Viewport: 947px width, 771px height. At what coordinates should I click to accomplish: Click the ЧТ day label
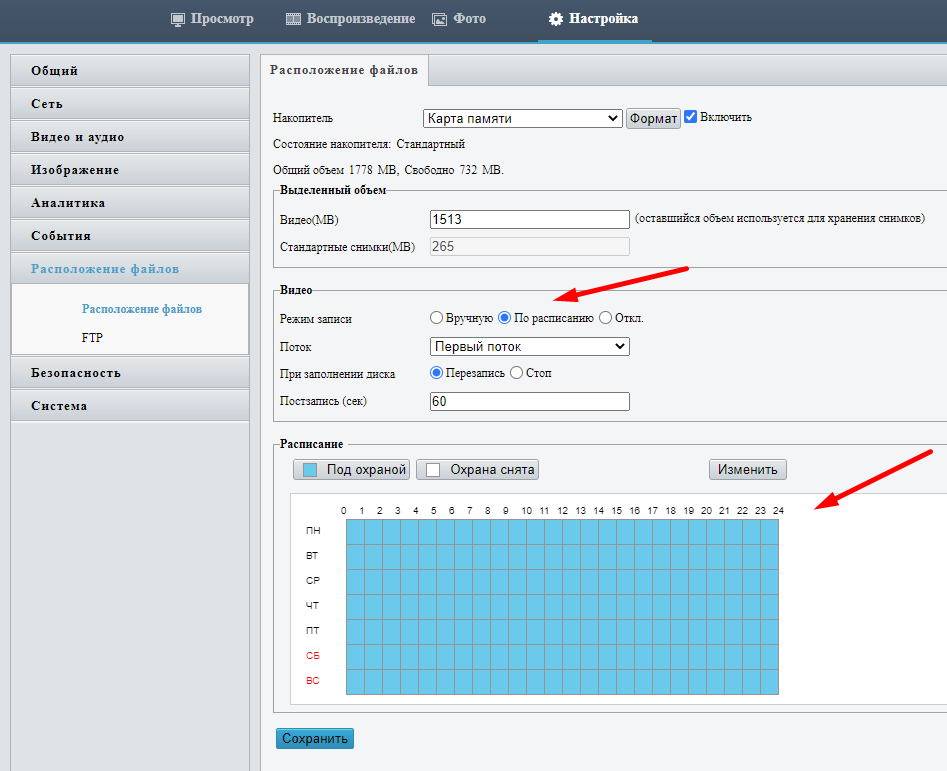click(x=312, y=606)
